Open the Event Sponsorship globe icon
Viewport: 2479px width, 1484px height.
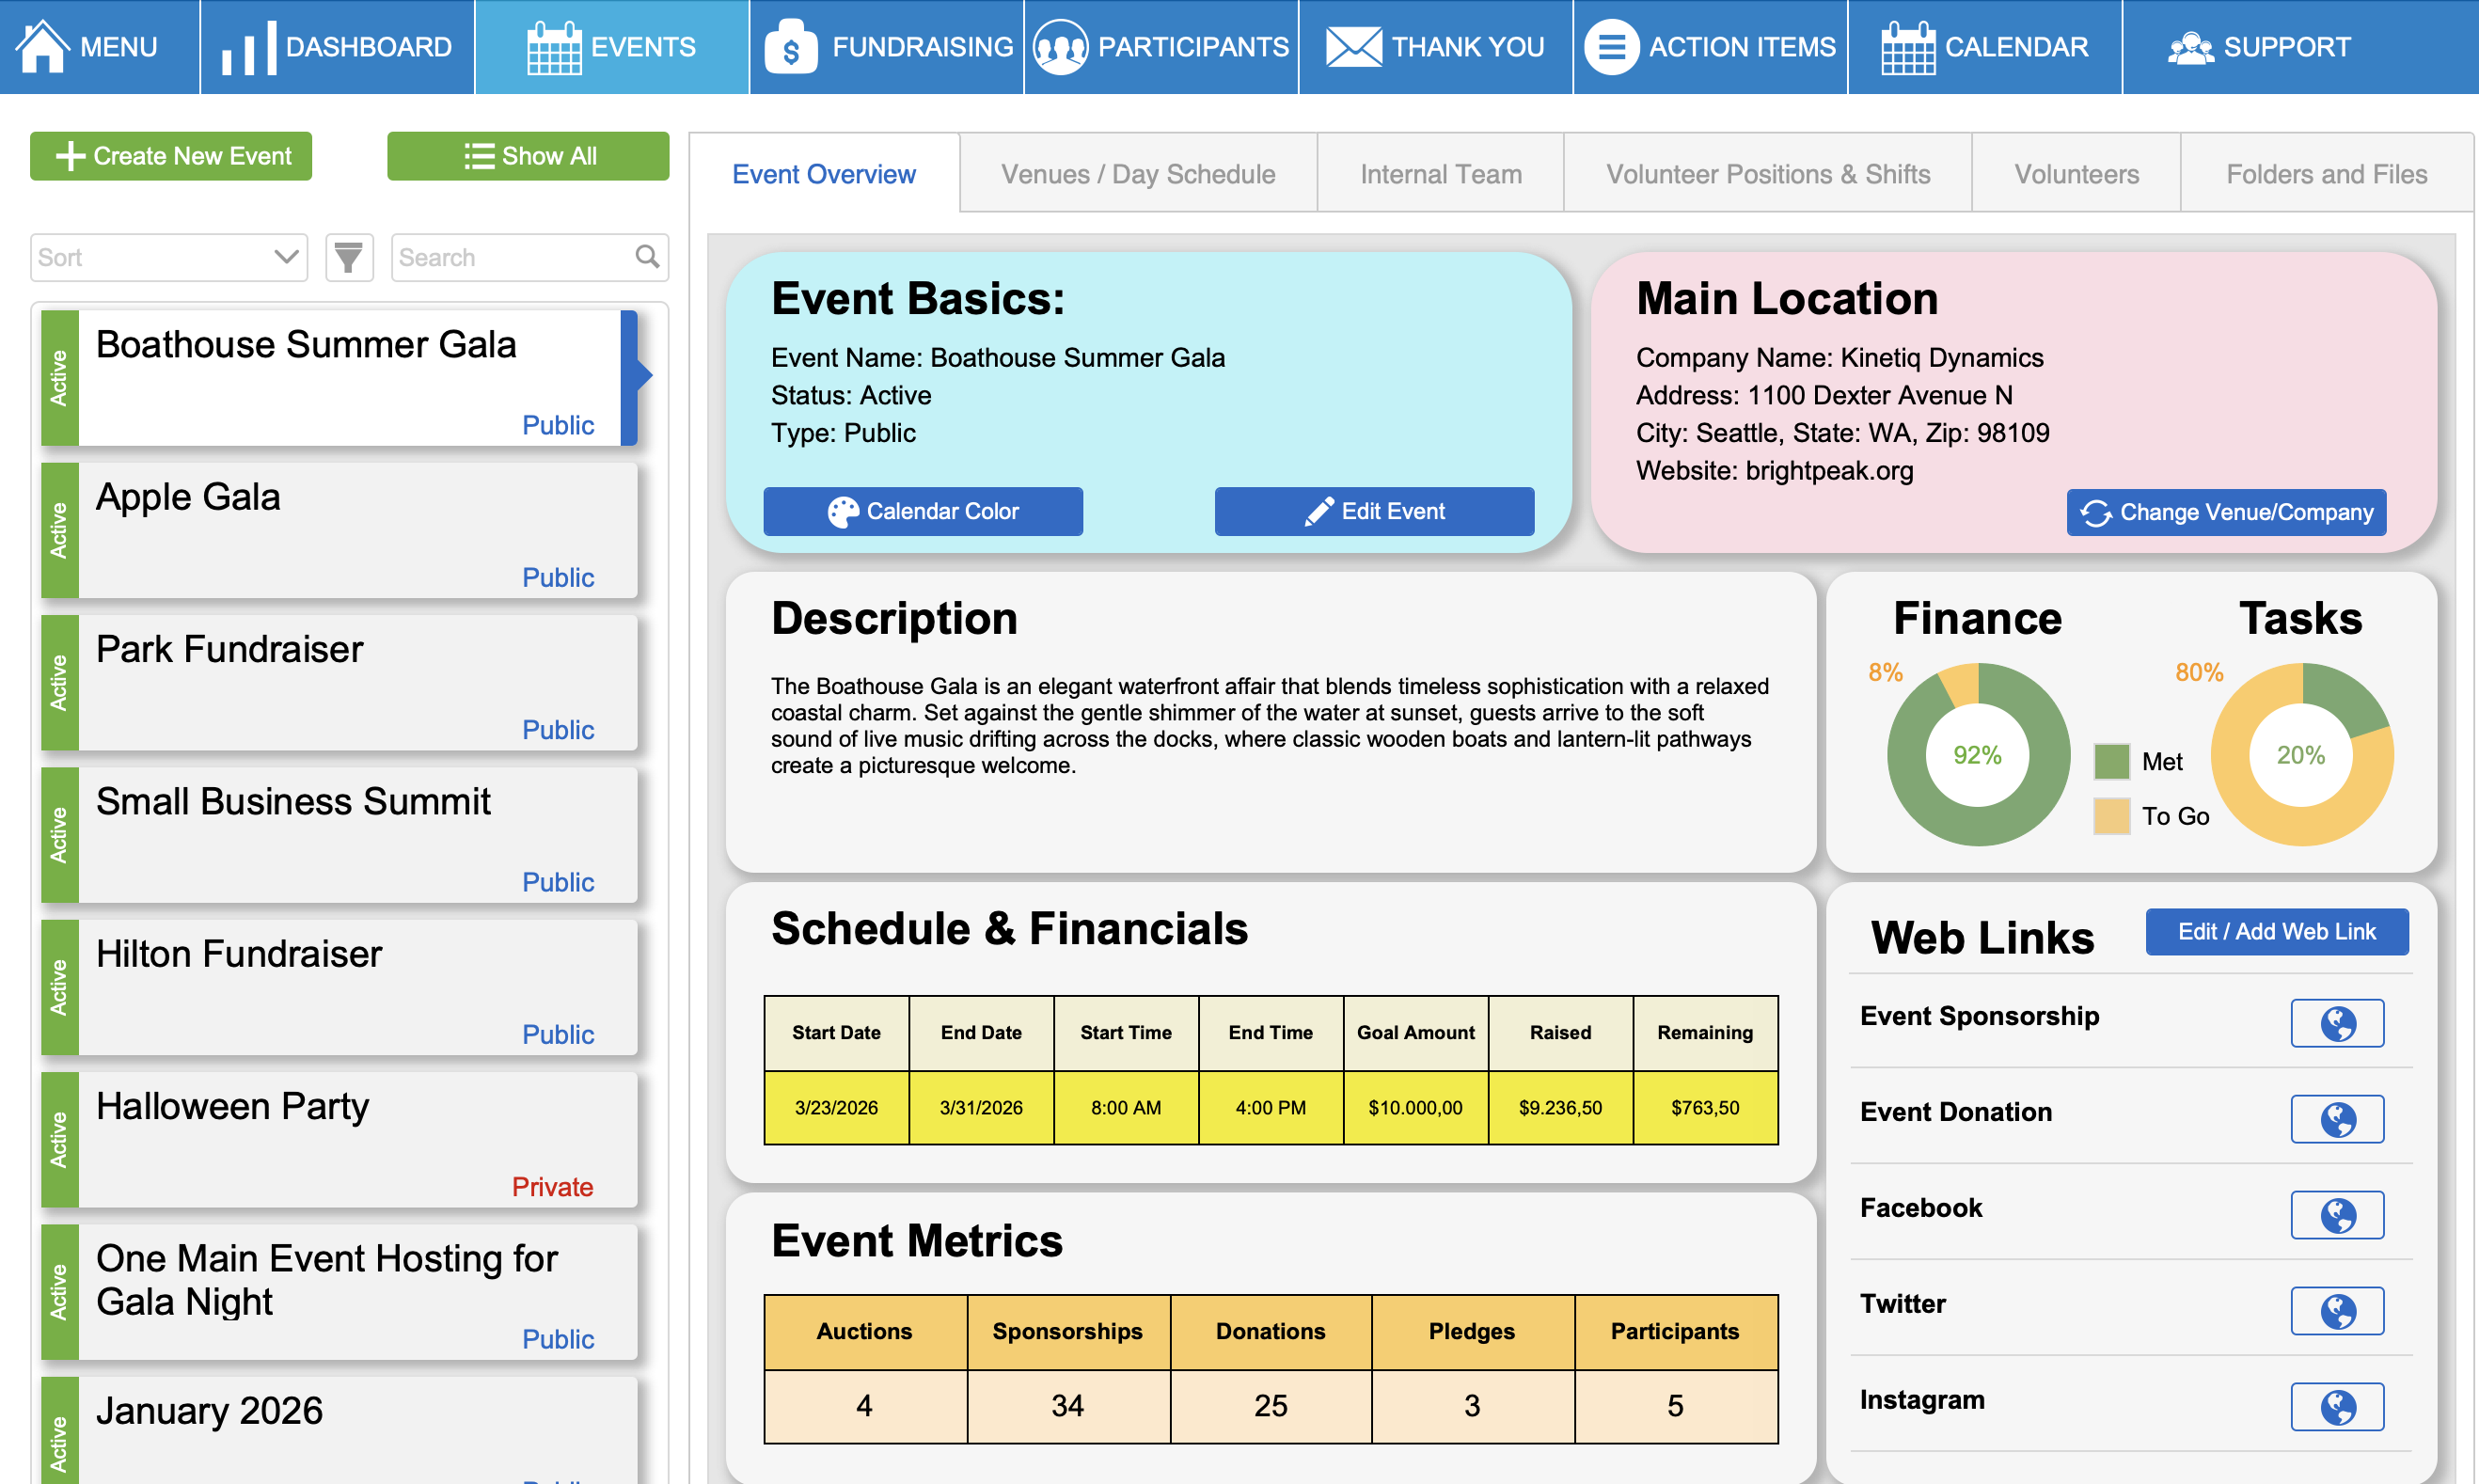click(x=2337, y=1023)
